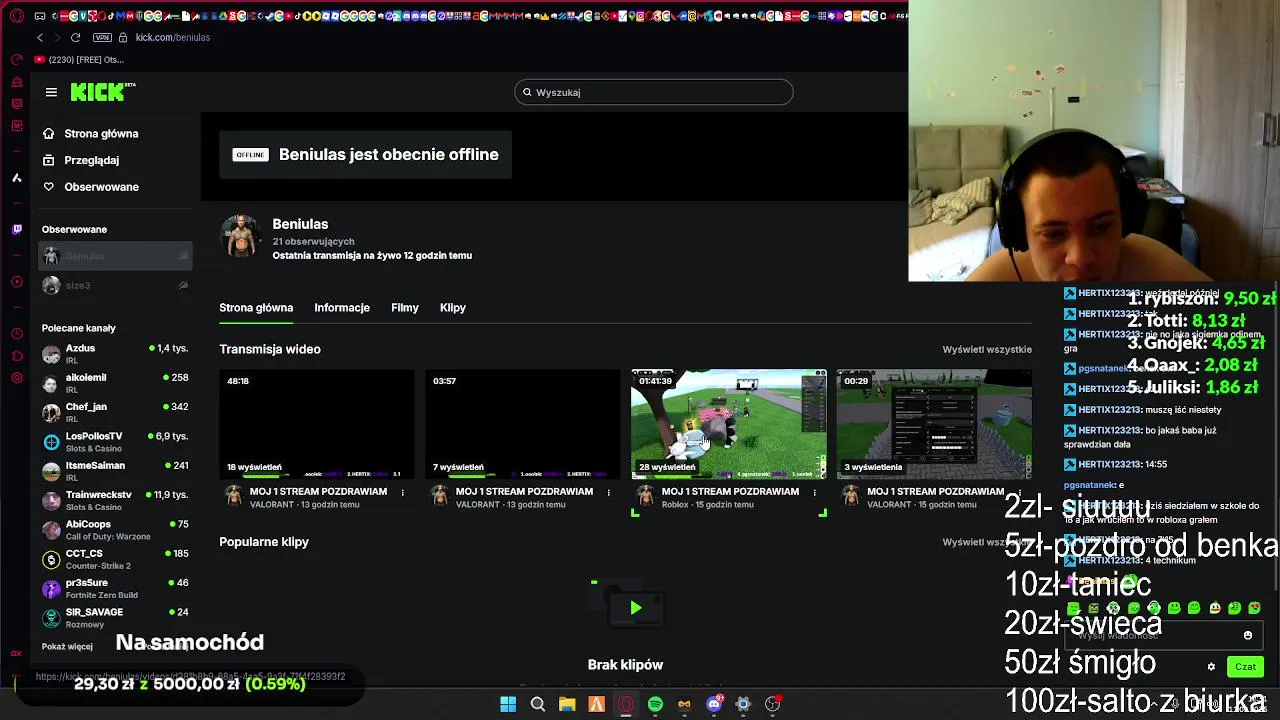Open chat settings gear icon
1280x720 pixels.
pos(1211,667)
